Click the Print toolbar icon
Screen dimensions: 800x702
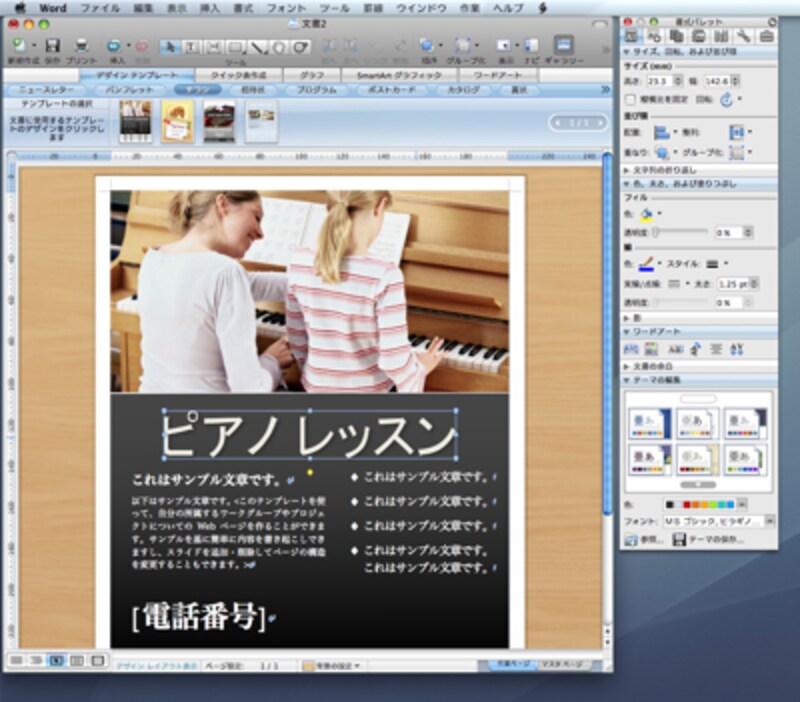pyautogui.click(x=83, y=44)
